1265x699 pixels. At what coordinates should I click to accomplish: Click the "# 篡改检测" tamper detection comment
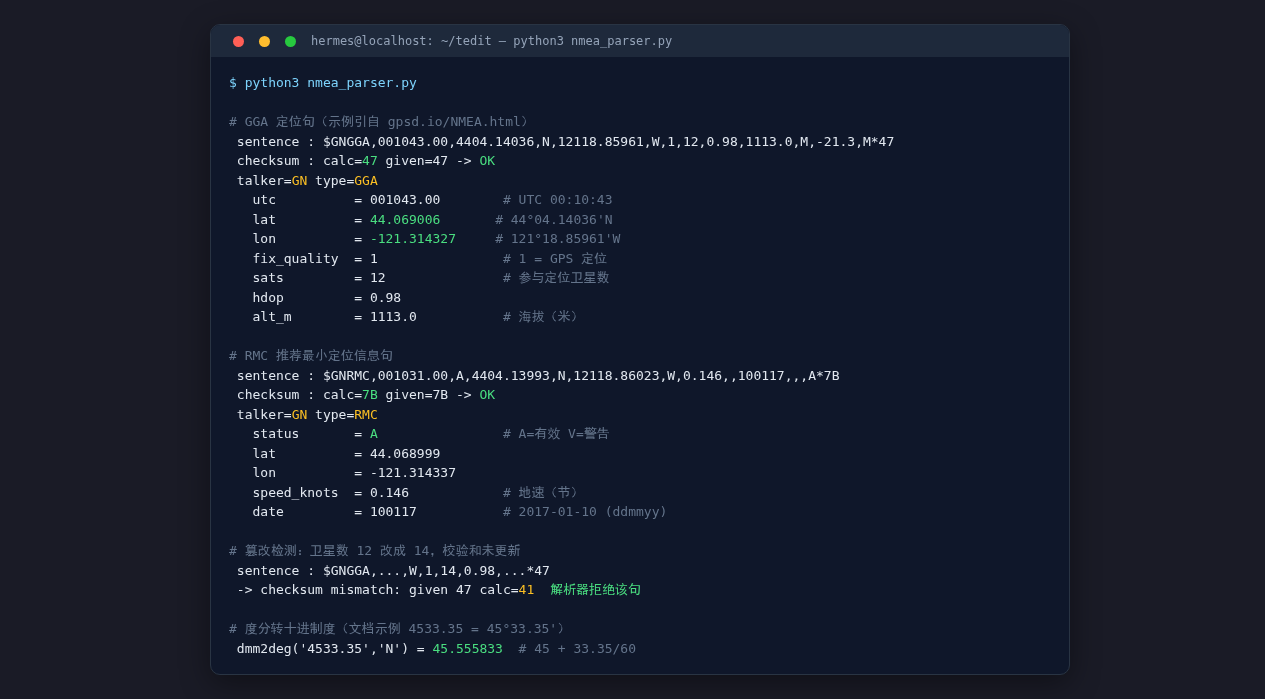pos(375,551)
